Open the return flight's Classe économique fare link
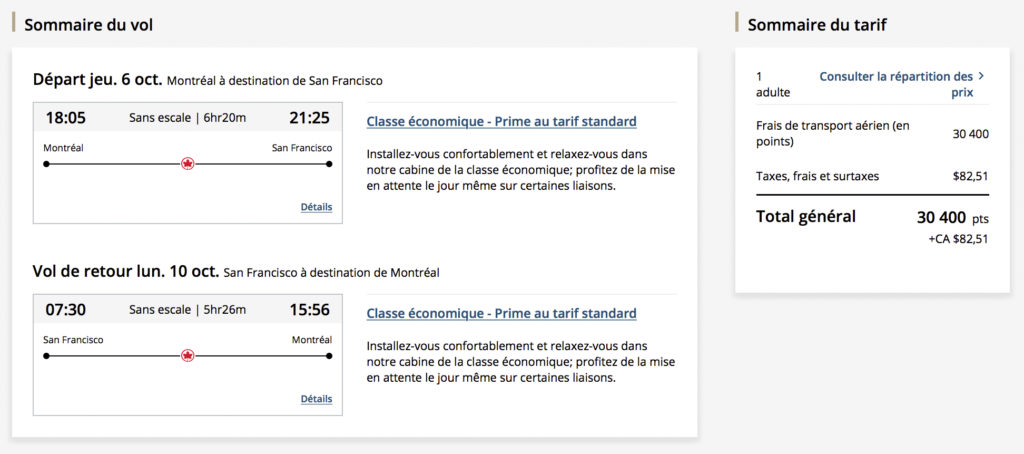The width and height of the screenshot is (1024, 454). point(501,314)
